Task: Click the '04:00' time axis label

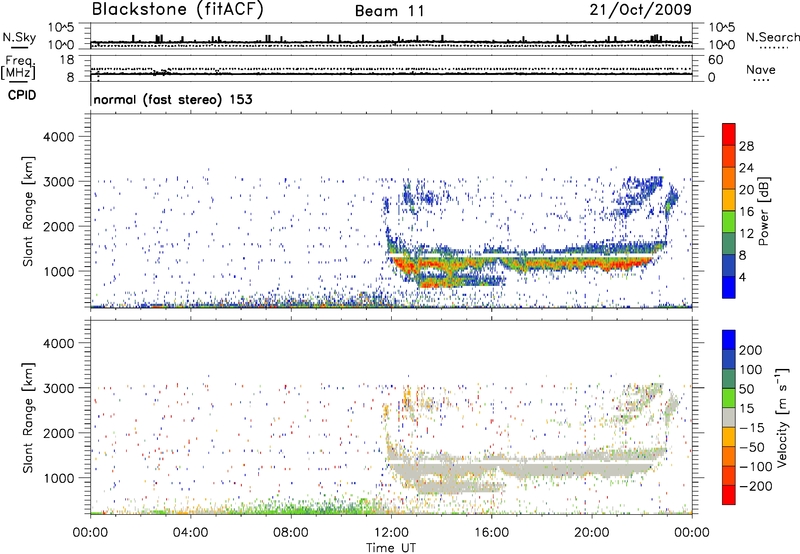Action: click(191, 533)
